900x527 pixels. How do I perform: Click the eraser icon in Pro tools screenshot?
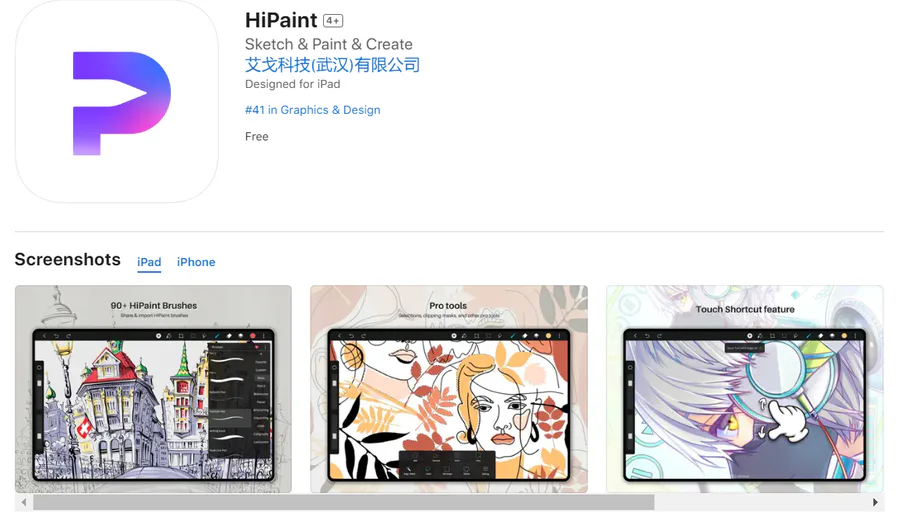pos(525,336)
